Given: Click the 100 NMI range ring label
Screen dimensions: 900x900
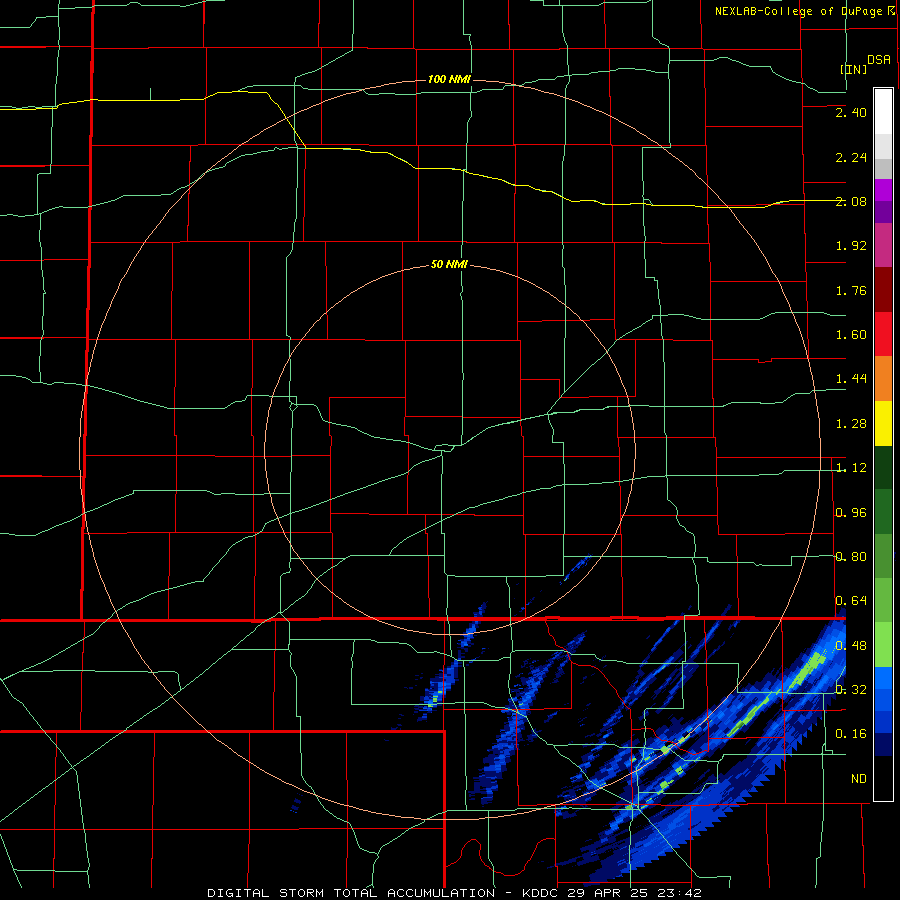Looking at the screenshot, I should [x=449, y=79].
